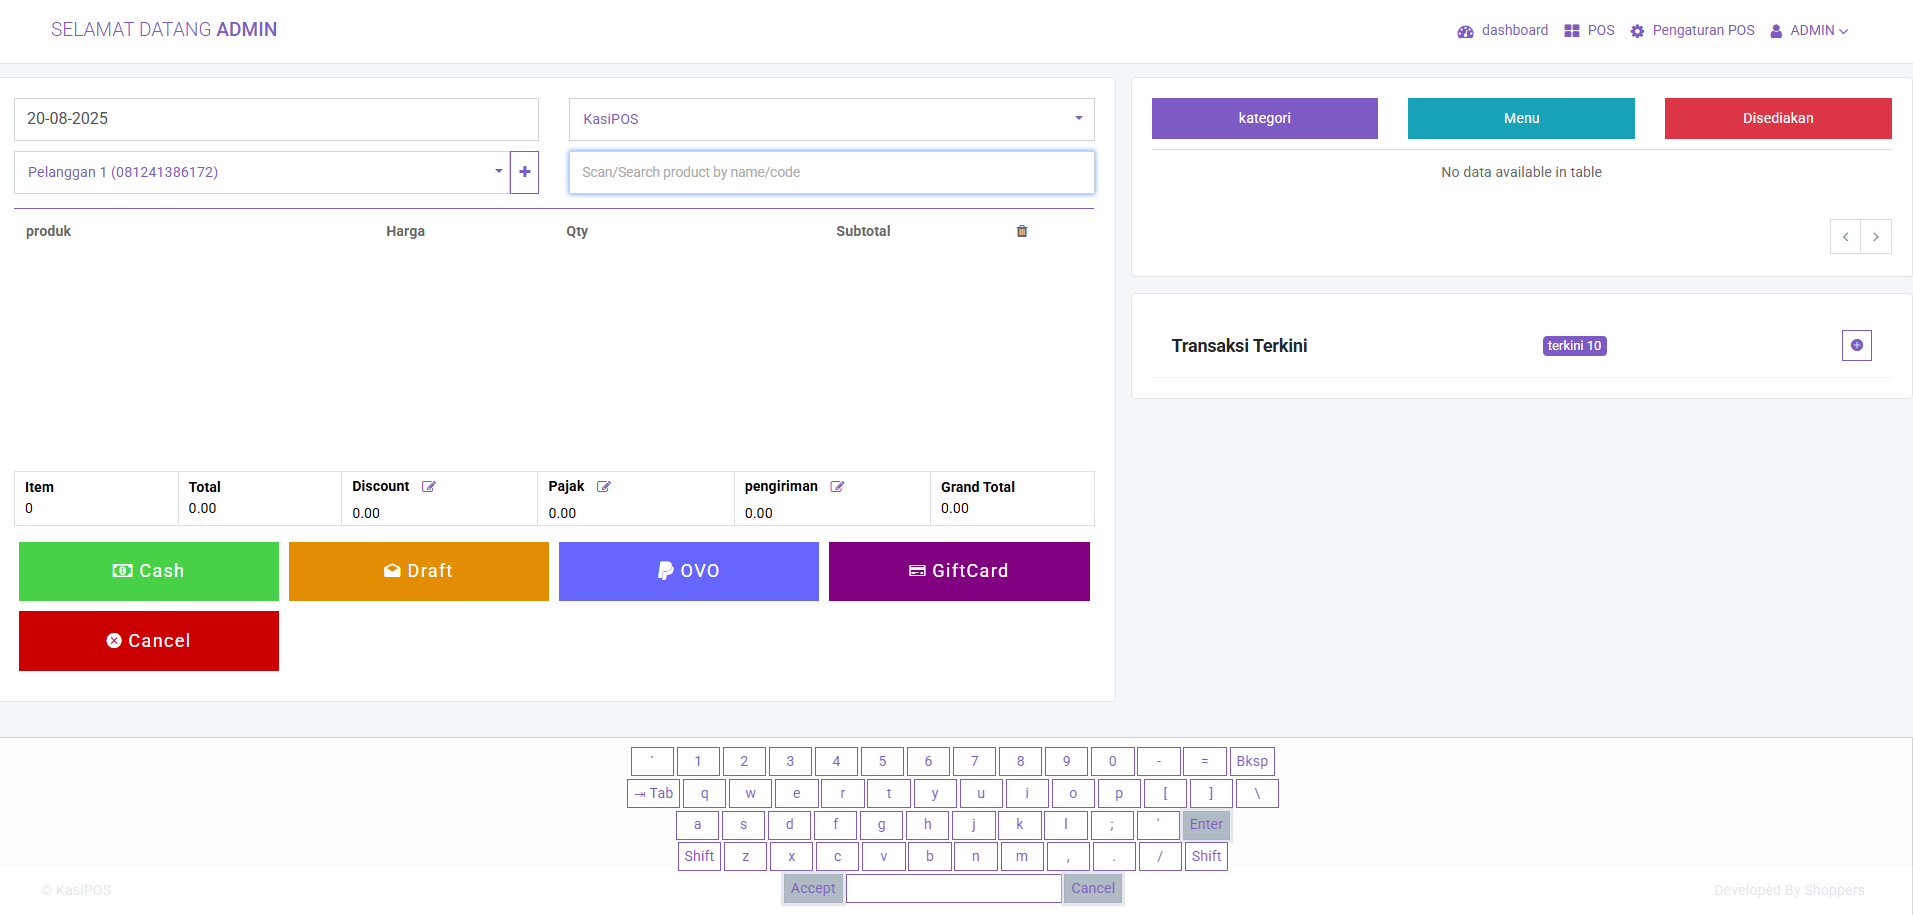
Task: Click the GiftCard payment button
Action: tap(958, 571)
